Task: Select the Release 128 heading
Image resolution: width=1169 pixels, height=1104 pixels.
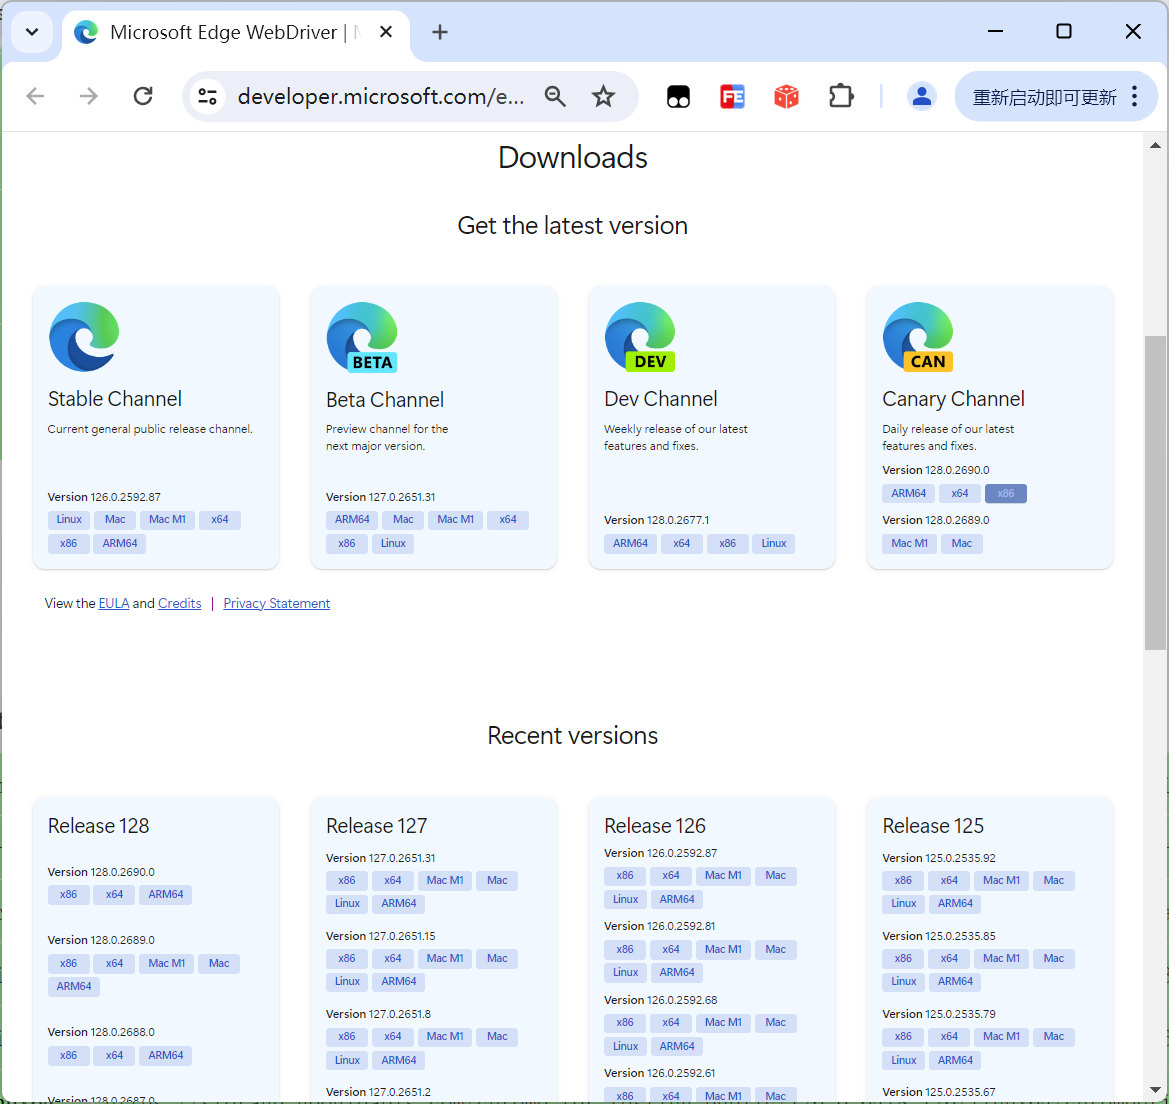Action: pos(98,826)
